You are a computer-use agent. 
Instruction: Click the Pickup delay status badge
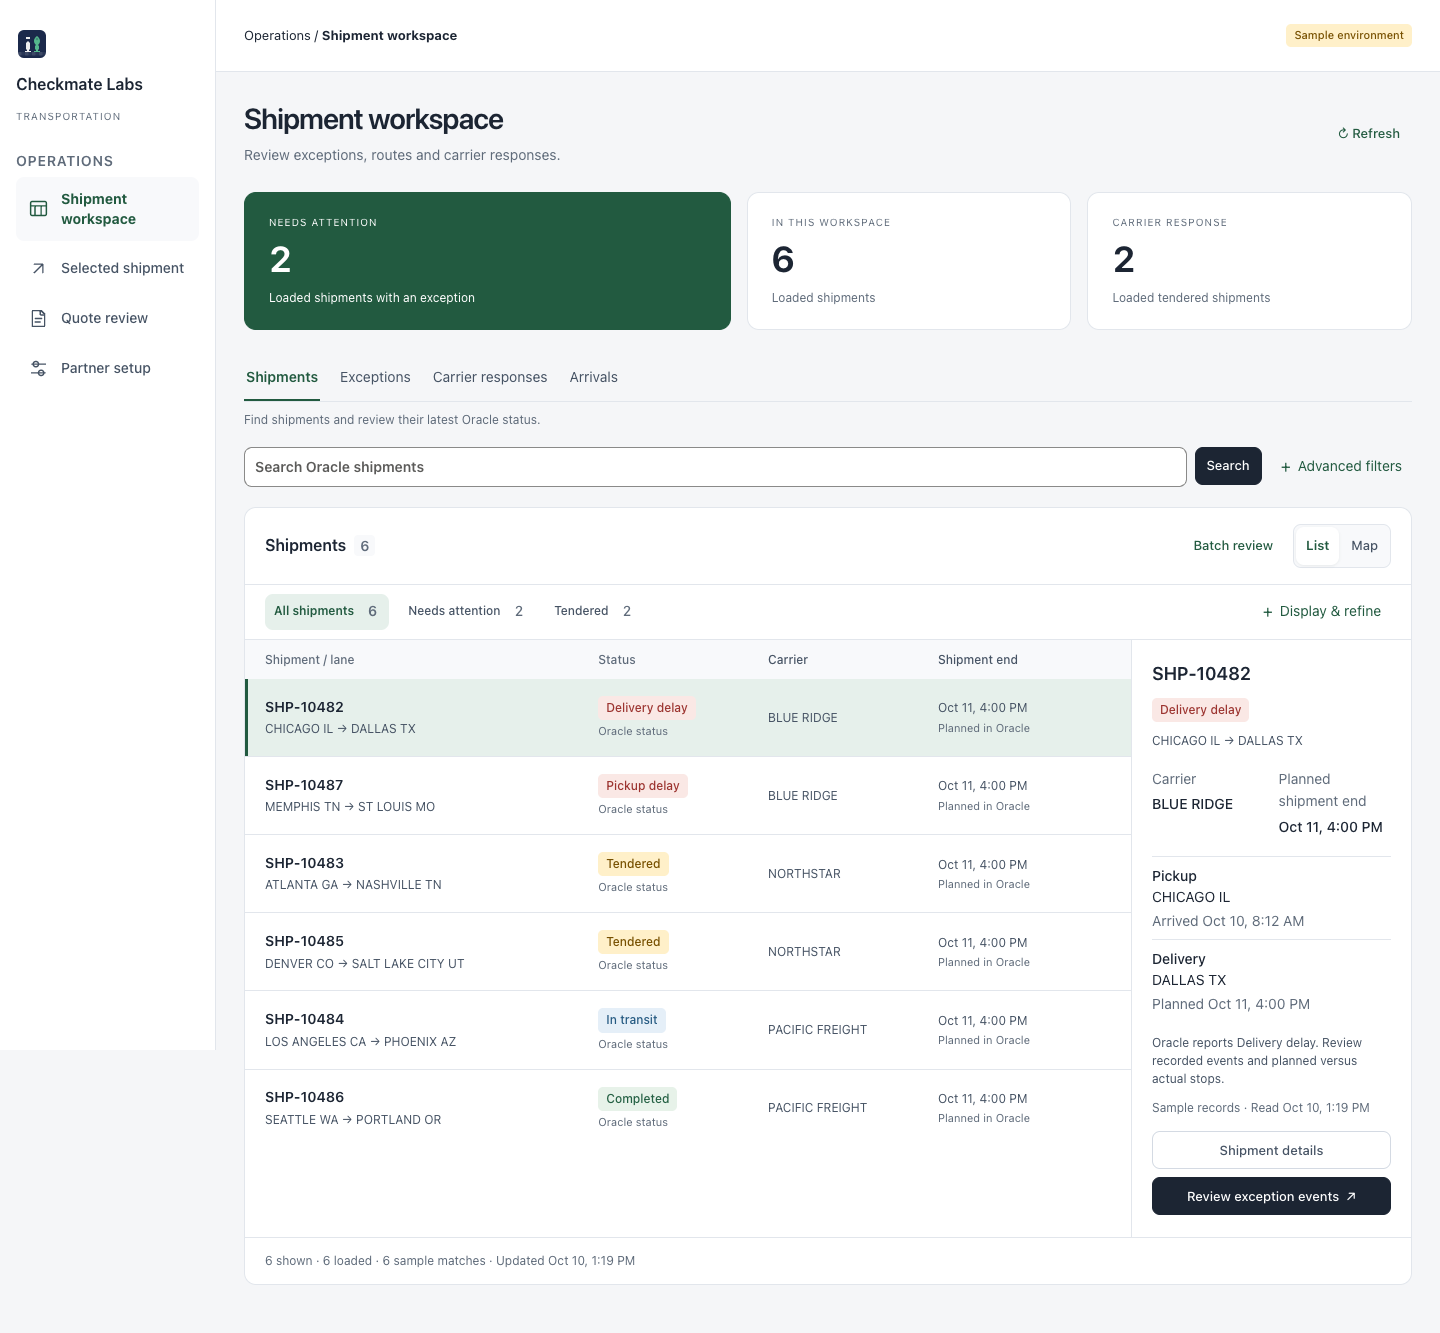point(643,786)
